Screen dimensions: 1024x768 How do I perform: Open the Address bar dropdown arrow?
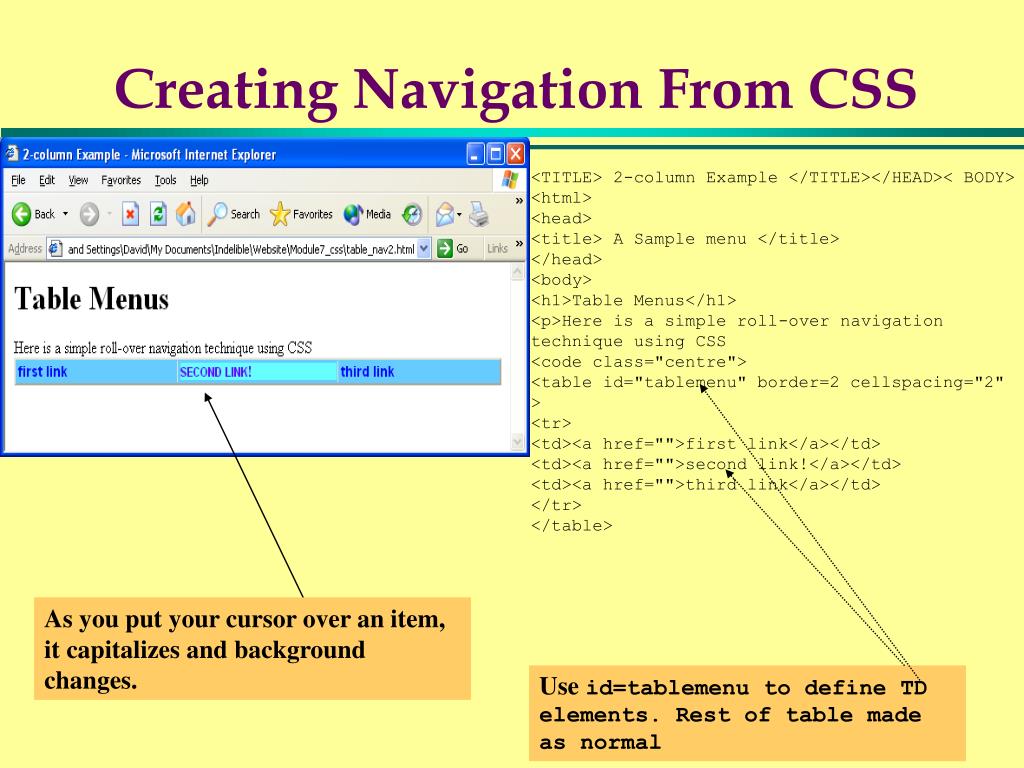click(x=424, y=249)
